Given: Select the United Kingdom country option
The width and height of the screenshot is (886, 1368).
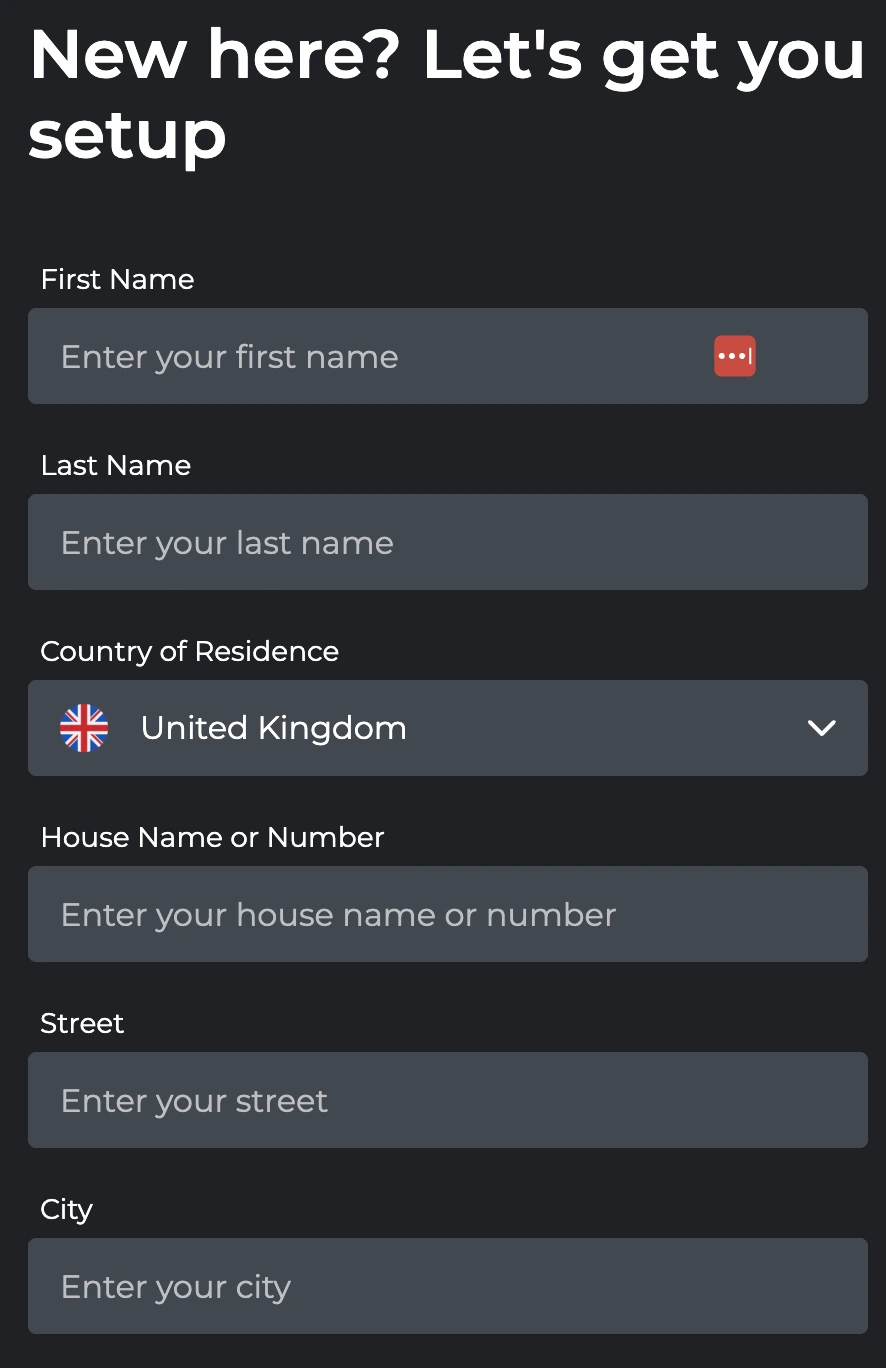Looking at the screenshot, I should 273,728.
